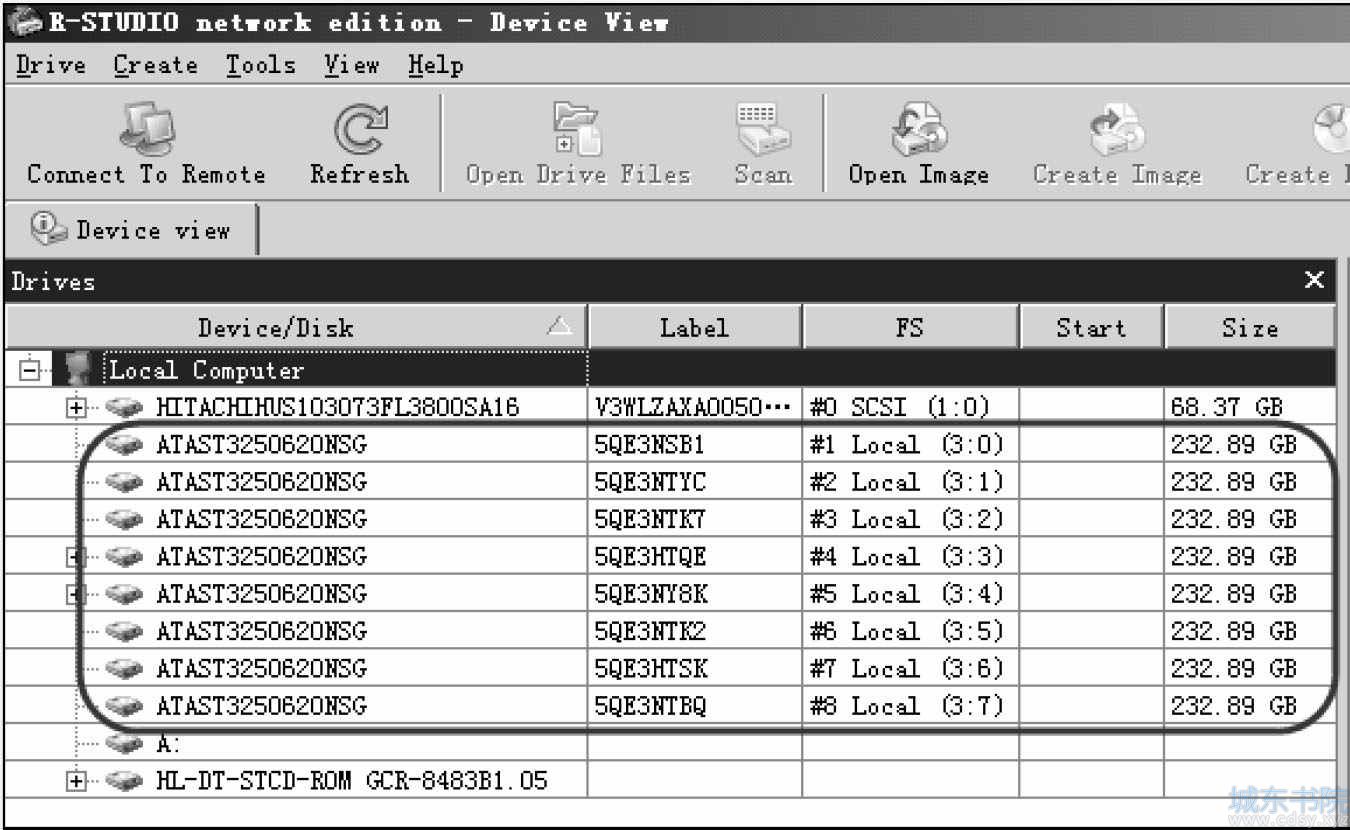Viewport: 1350px width, 830px height.
Task: Click the #8 Local (3:7) cell
Action: pyautogui.click(x=910, y=706)
